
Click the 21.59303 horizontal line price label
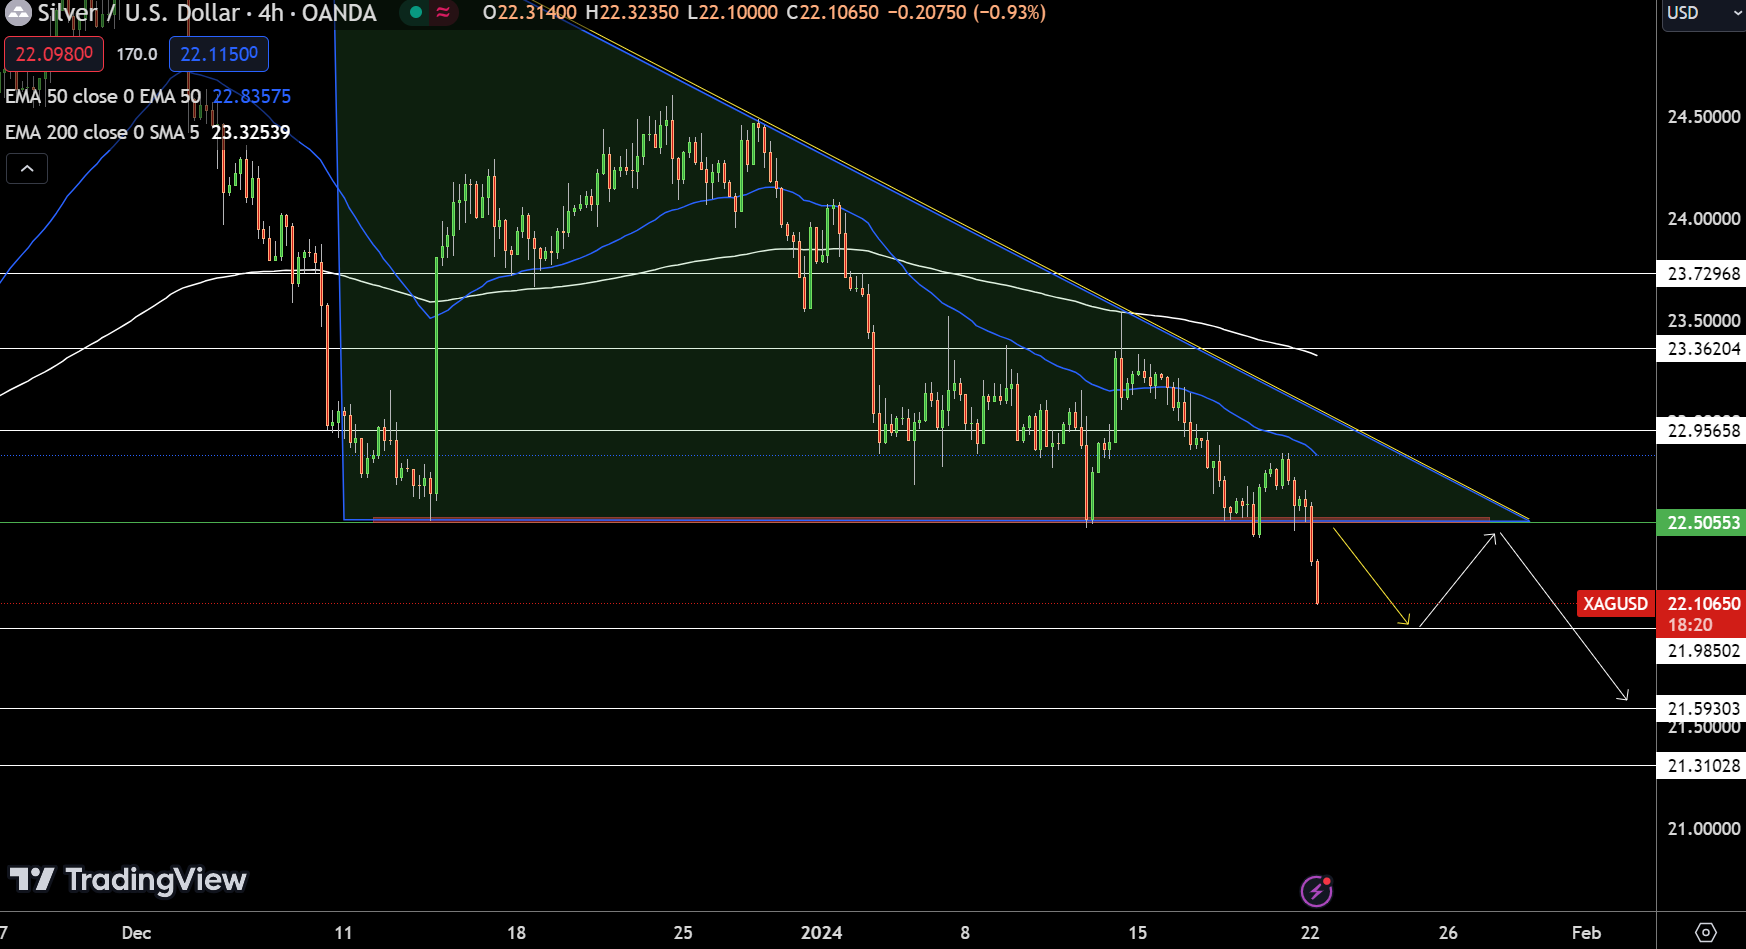(x=1702, y=708)
